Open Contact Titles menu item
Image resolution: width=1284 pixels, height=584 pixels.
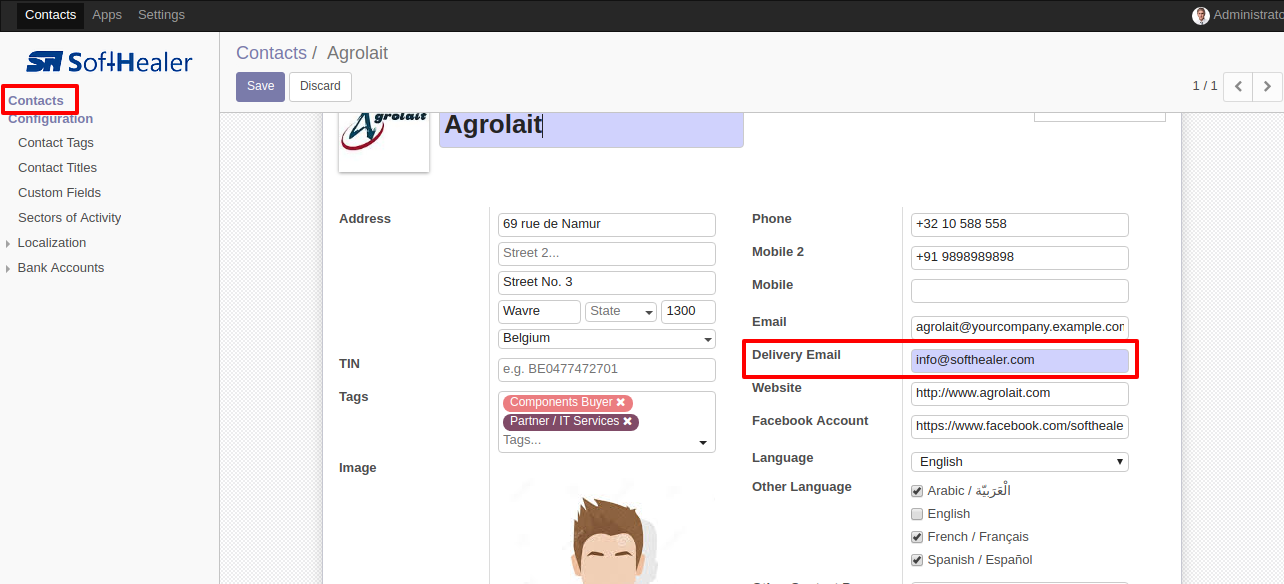coord(58,168)
